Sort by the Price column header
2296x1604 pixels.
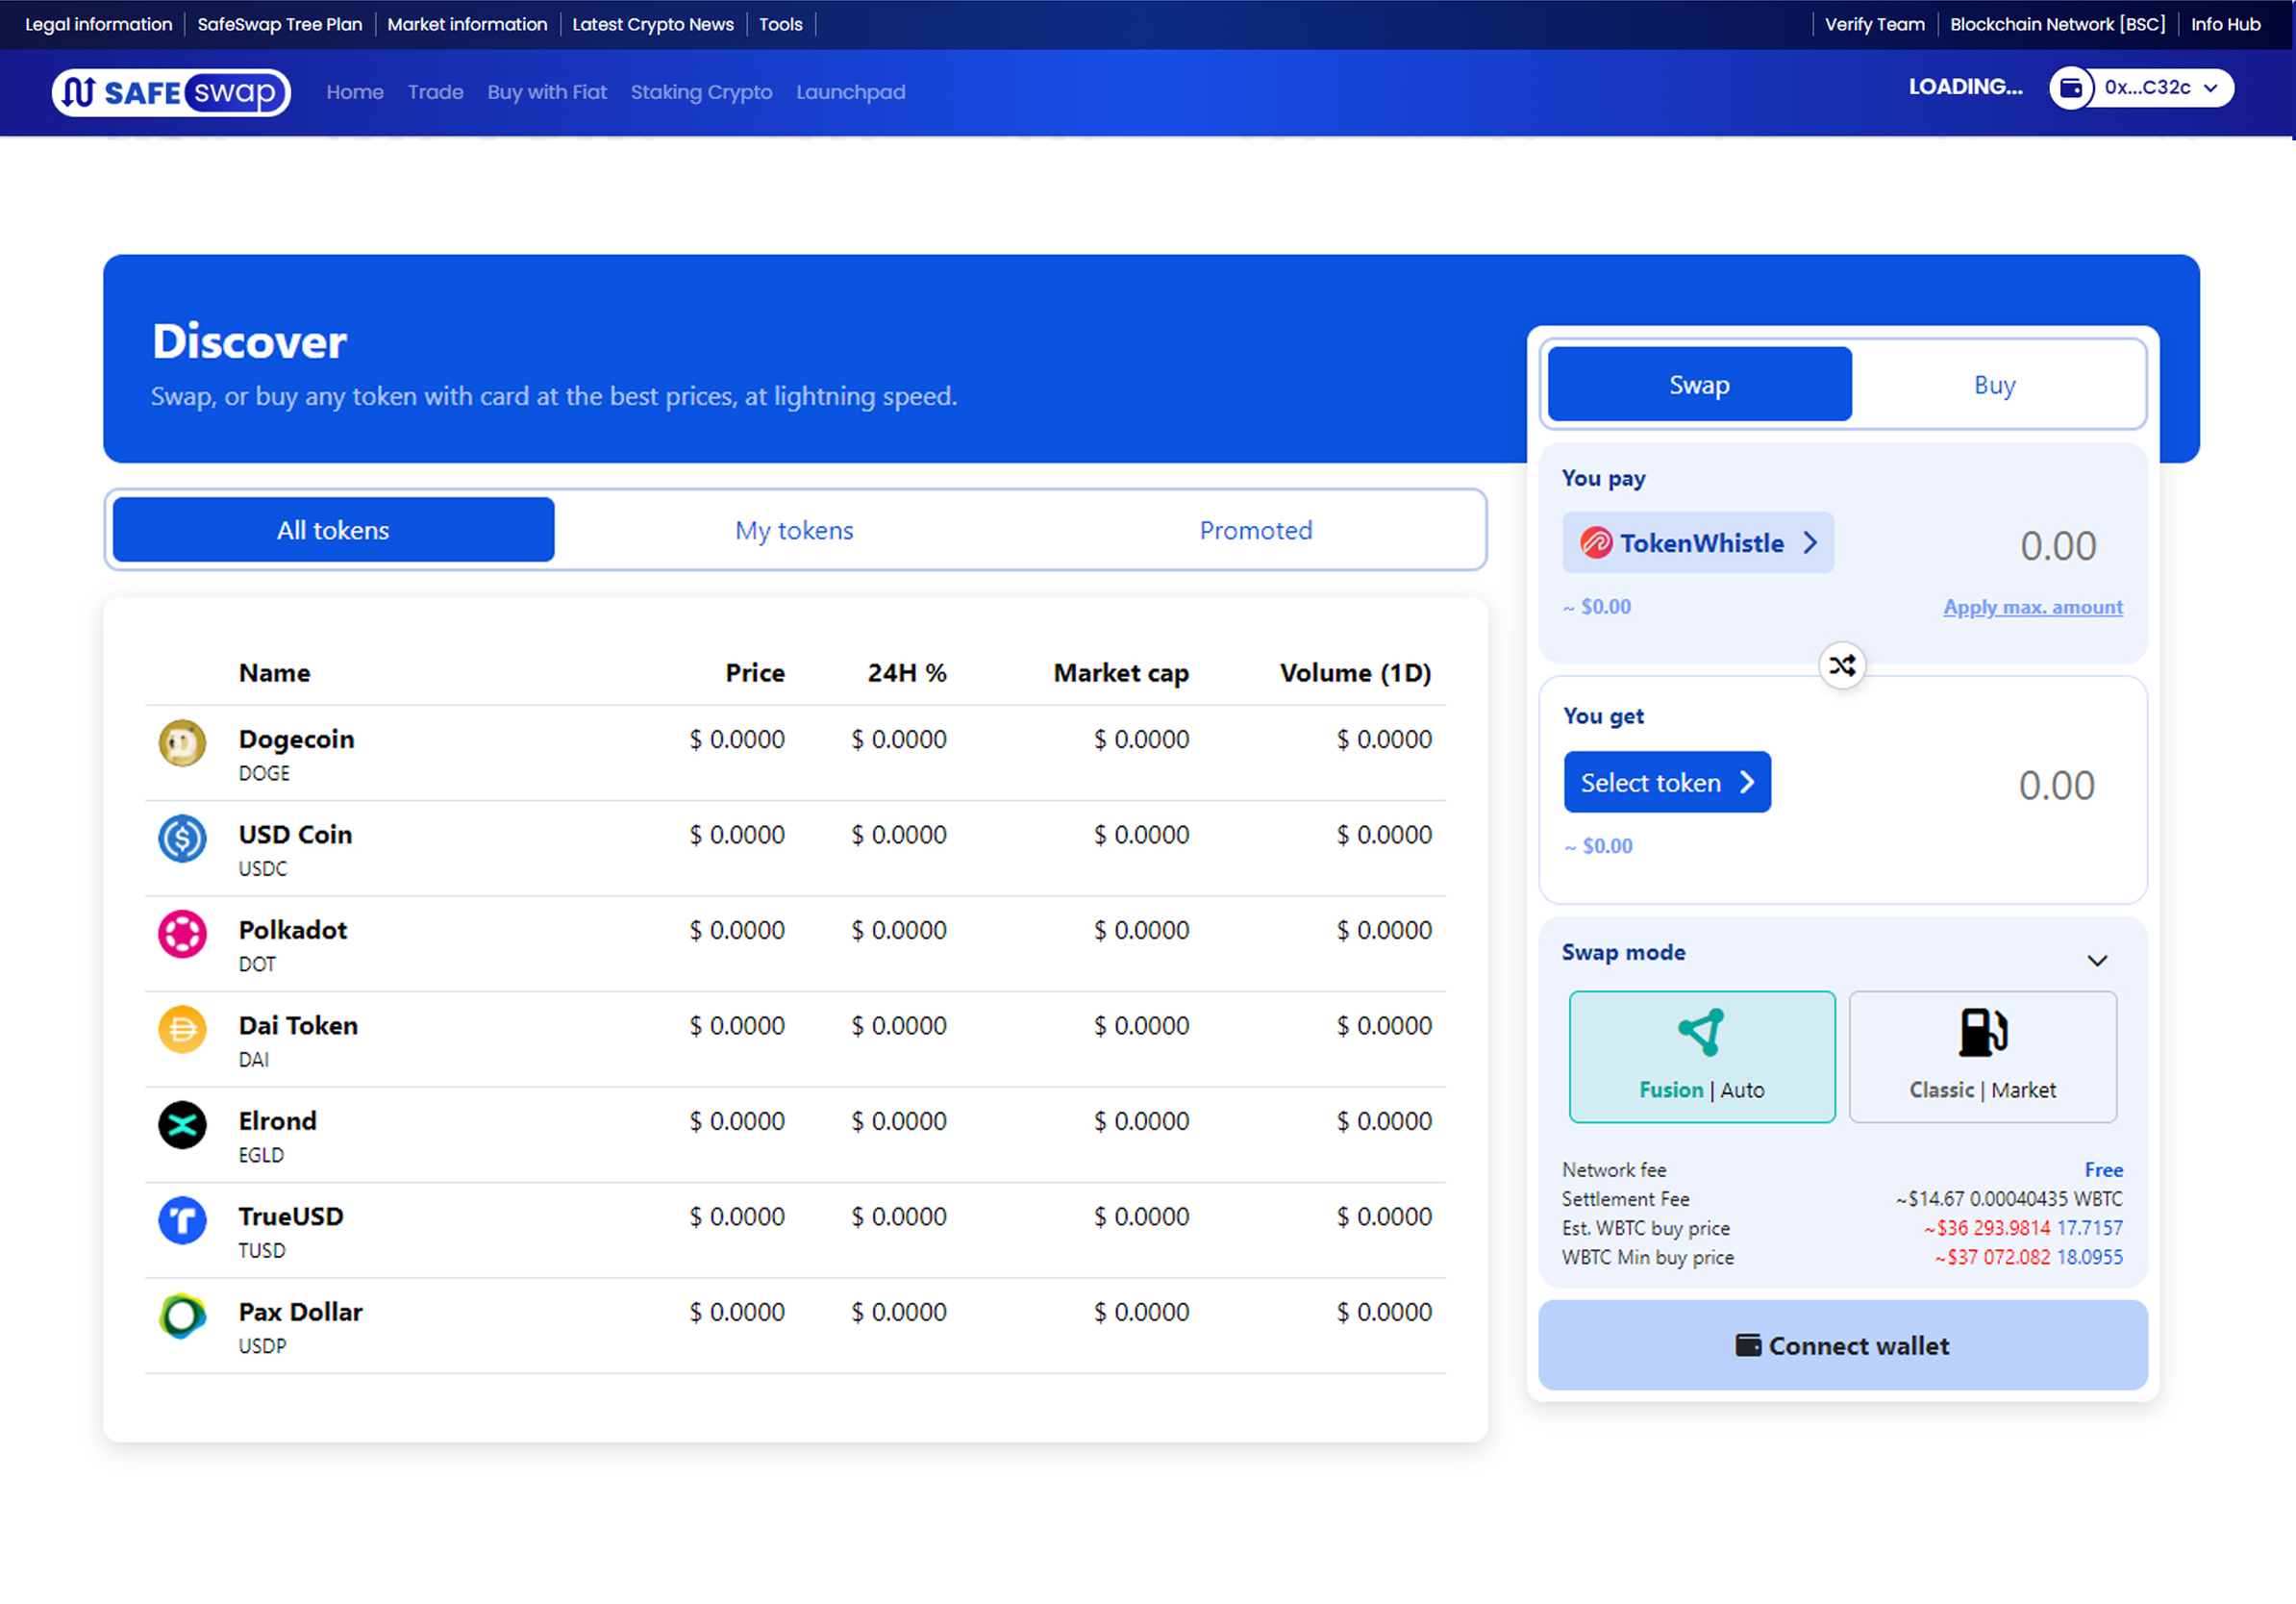[755, 673]
